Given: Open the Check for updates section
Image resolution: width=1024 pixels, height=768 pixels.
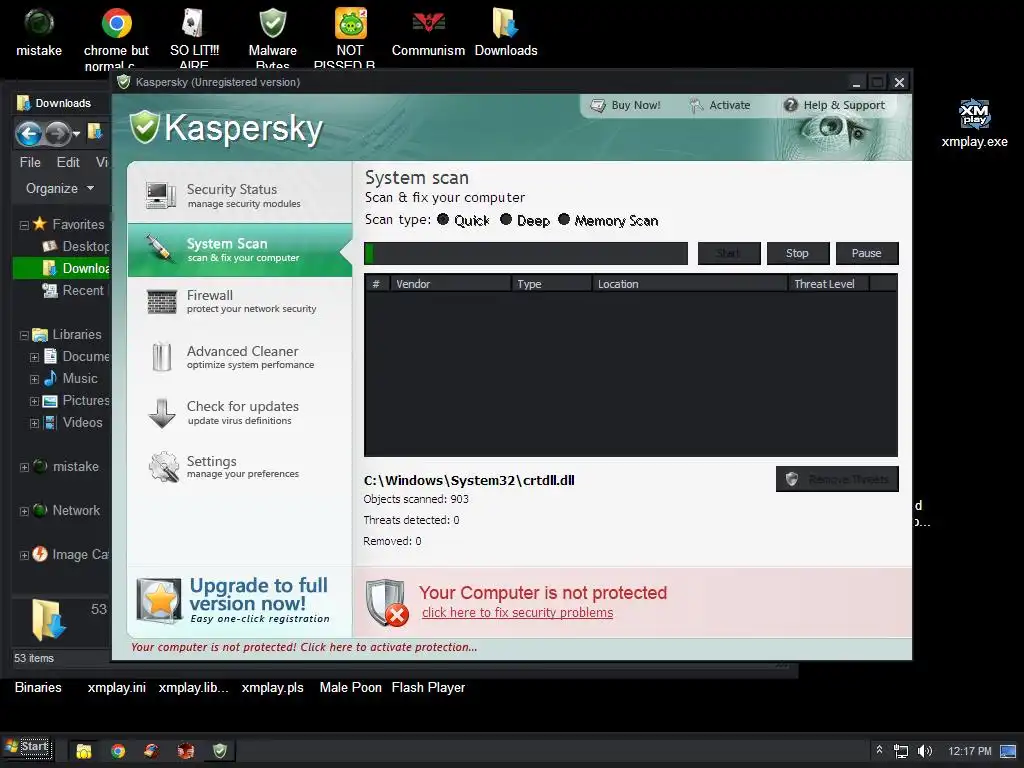Looking at the screenshot, I should click(x=240, y=412).
